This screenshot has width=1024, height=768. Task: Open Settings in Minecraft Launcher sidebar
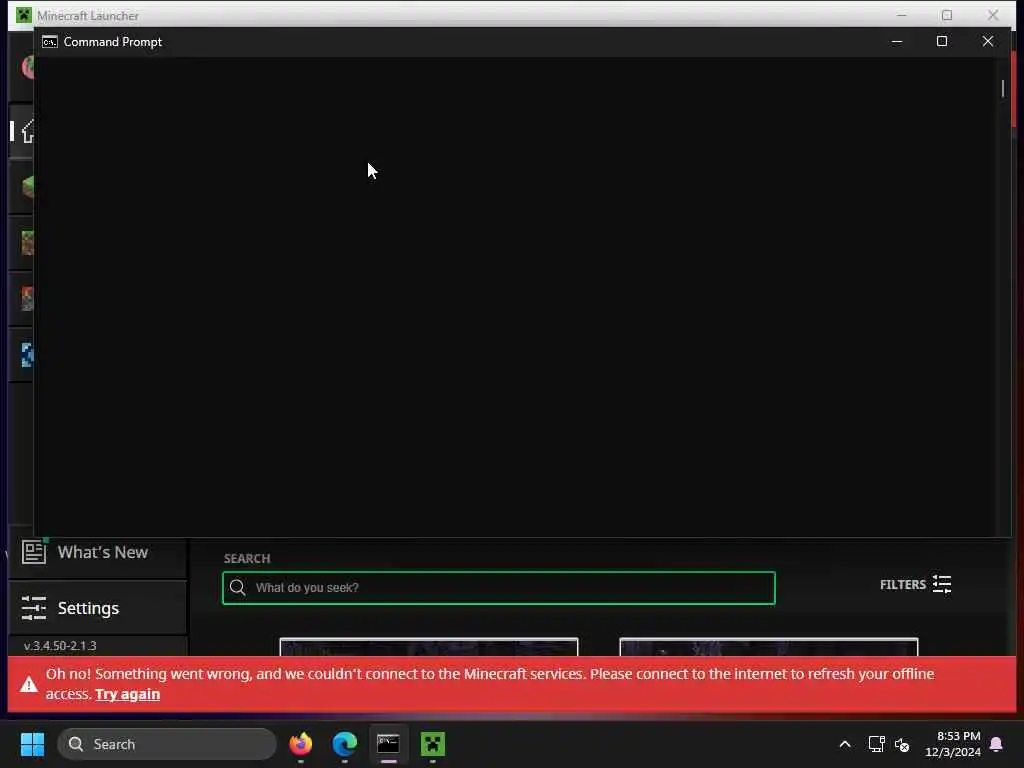click(x=98, y=608)
